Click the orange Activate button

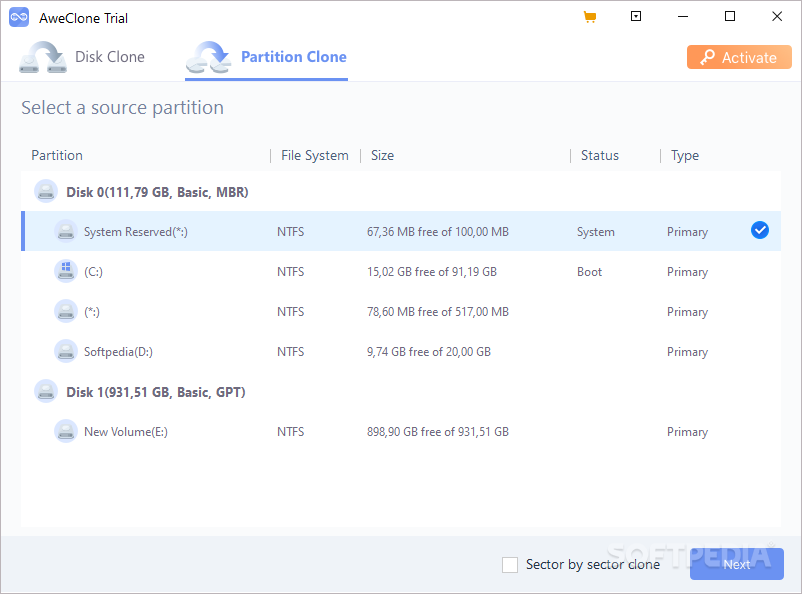739,57
